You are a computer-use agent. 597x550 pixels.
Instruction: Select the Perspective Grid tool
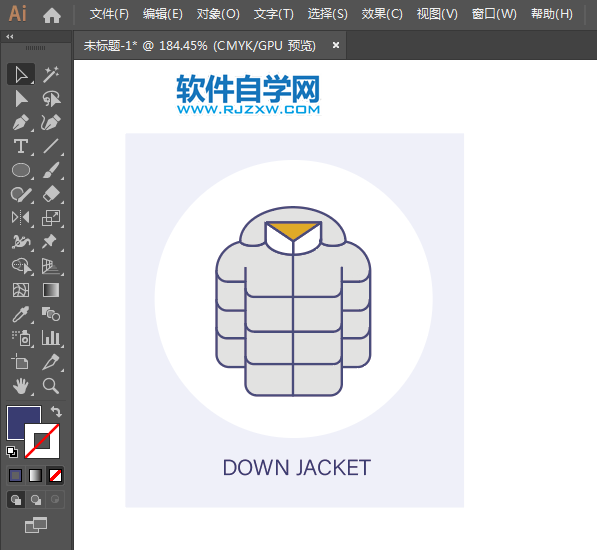51,266
